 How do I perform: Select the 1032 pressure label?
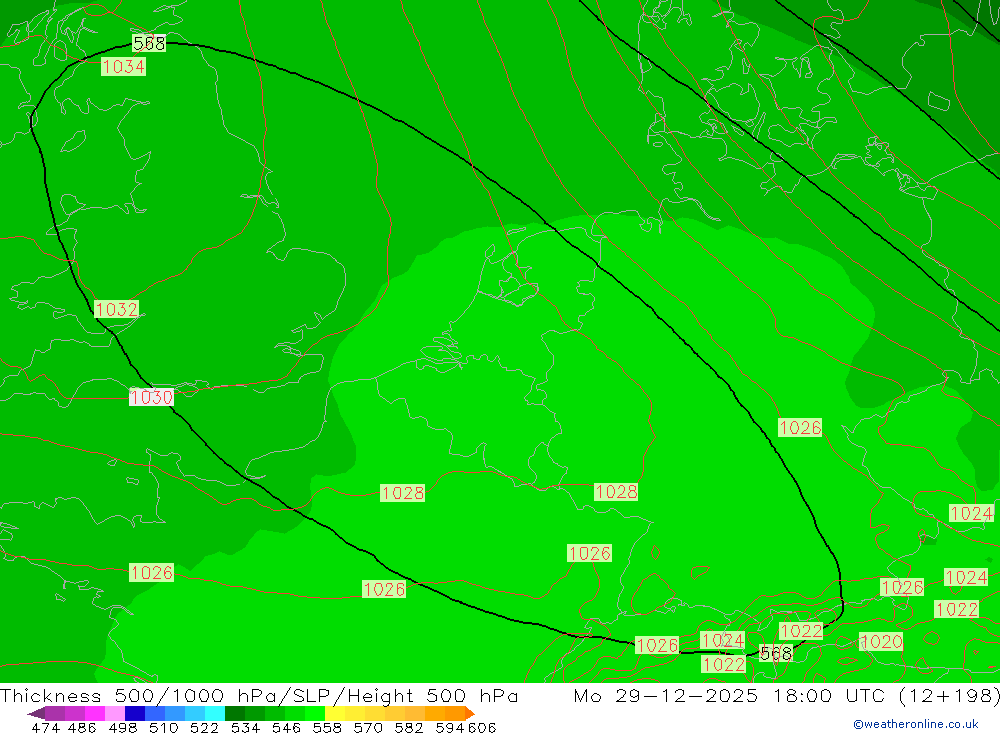[116, 309]
